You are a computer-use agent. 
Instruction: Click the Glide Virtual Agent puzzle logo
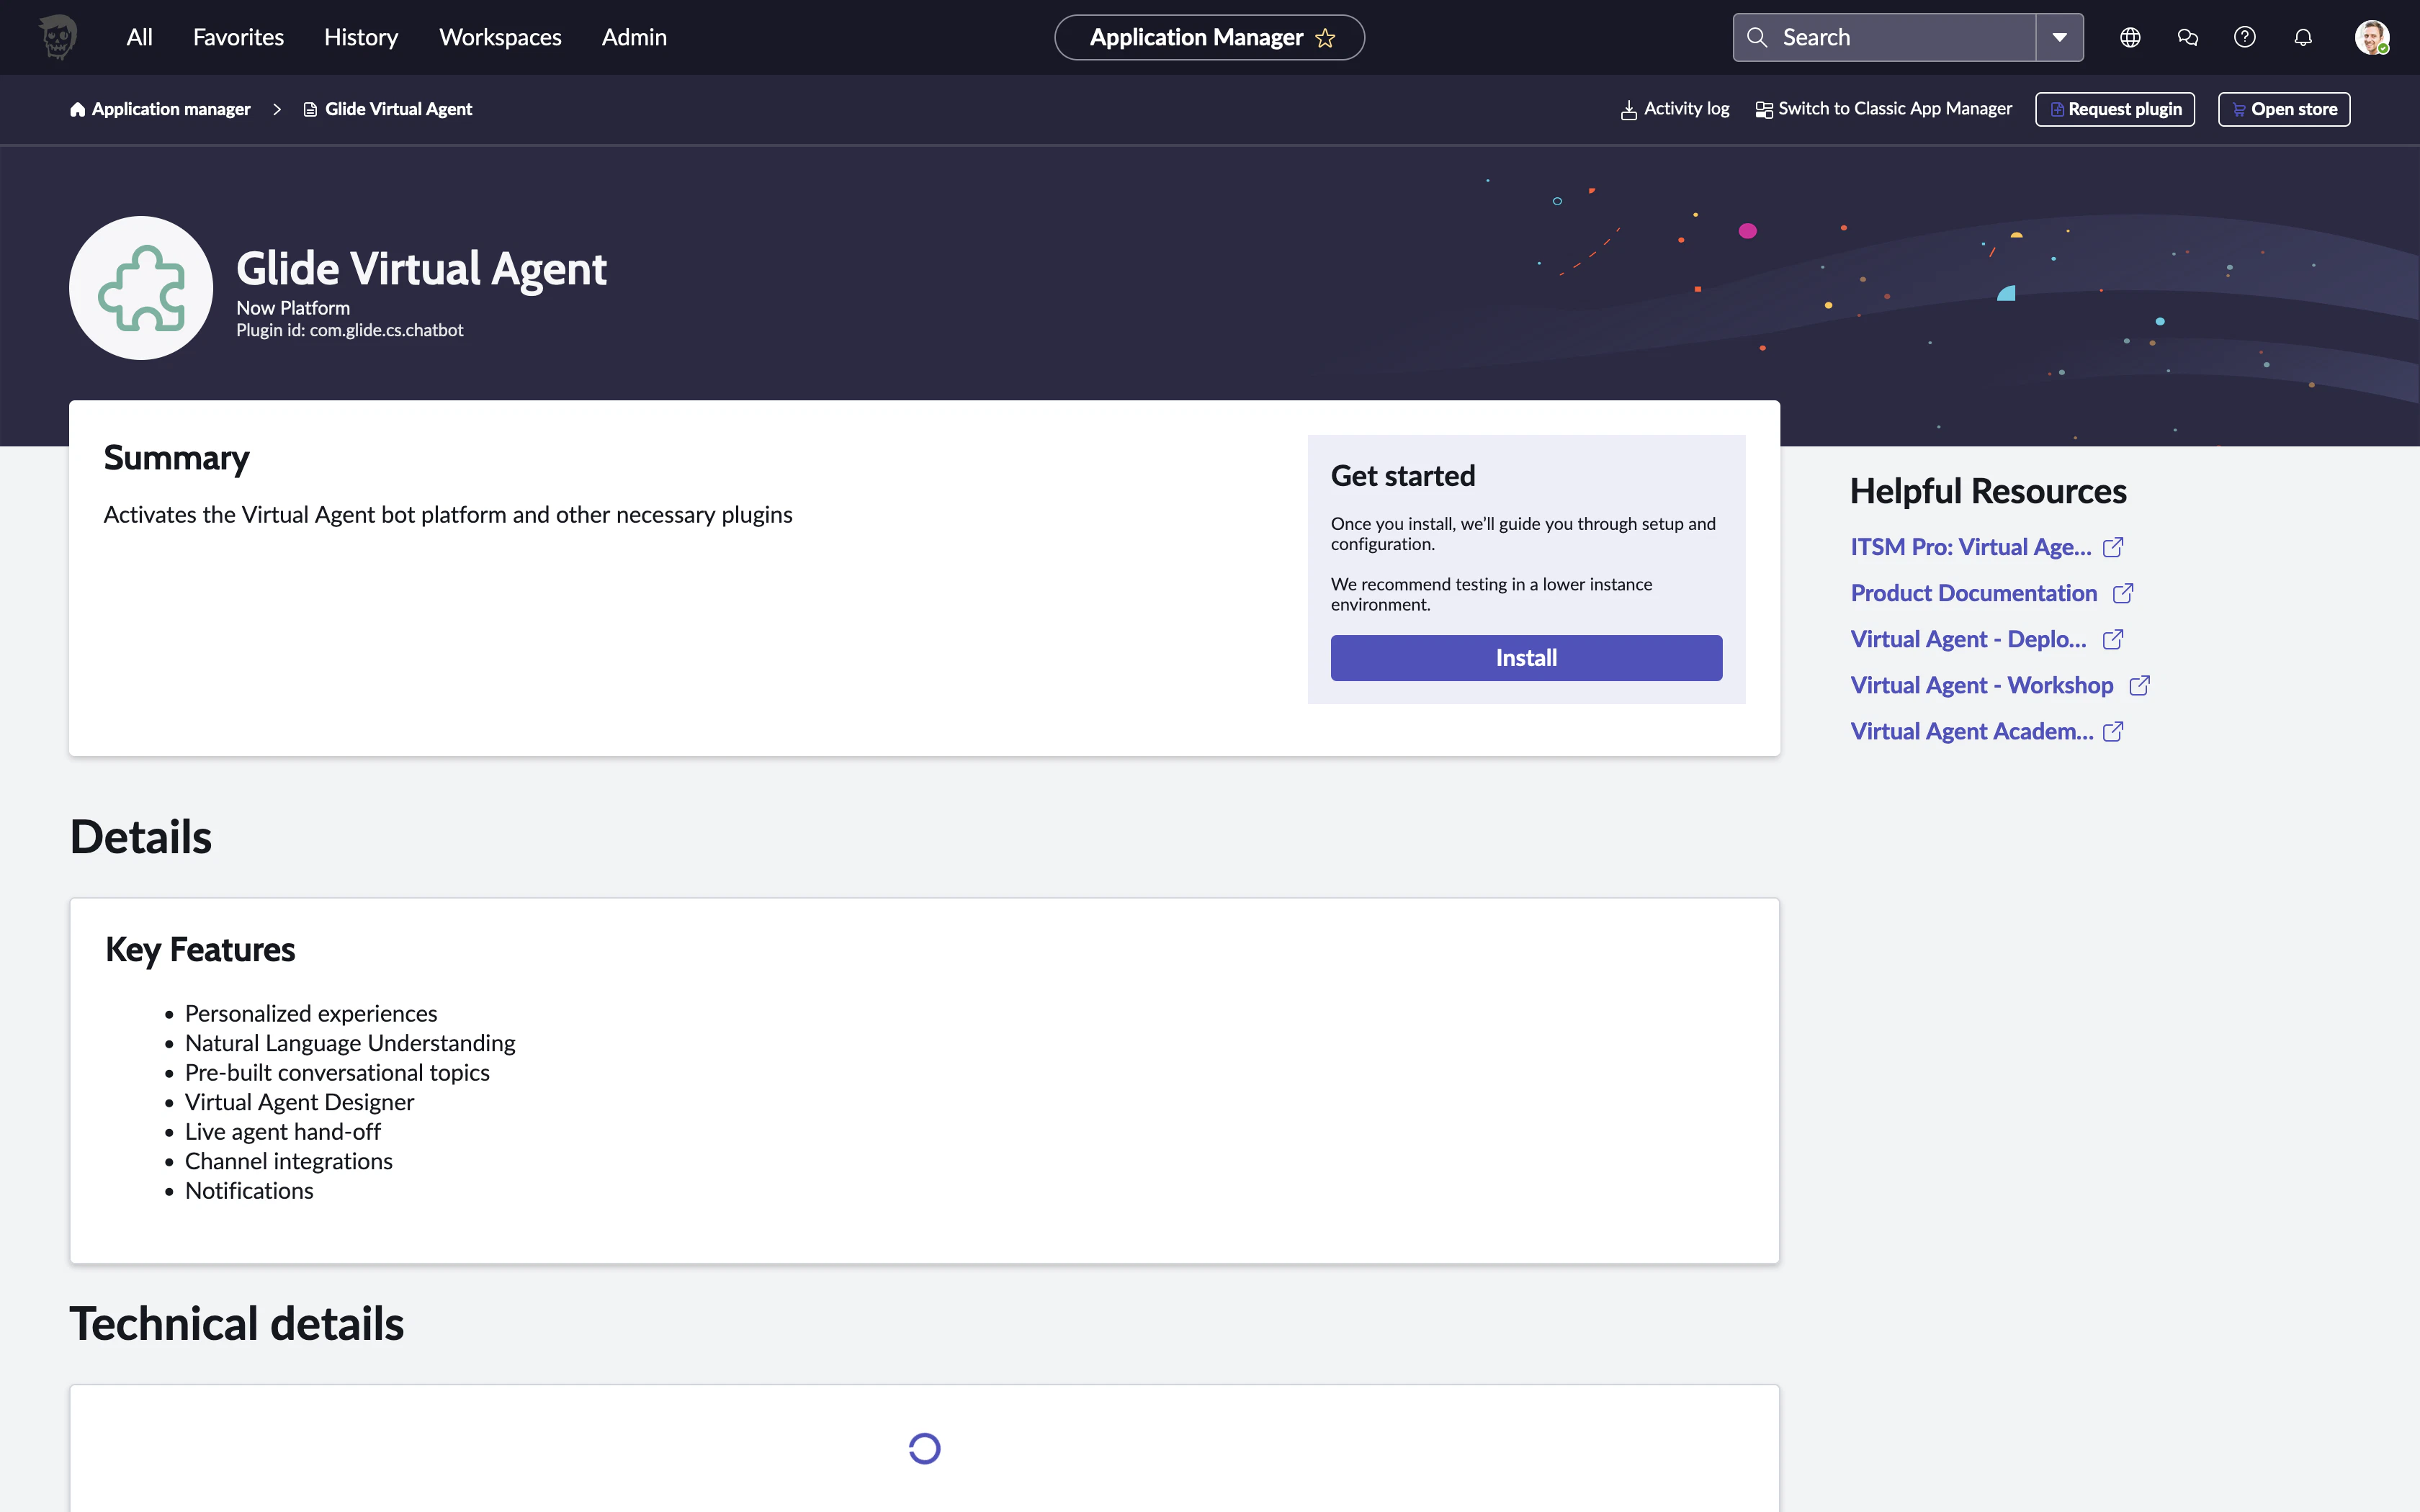pyautogui.click(x=141, y=288)
